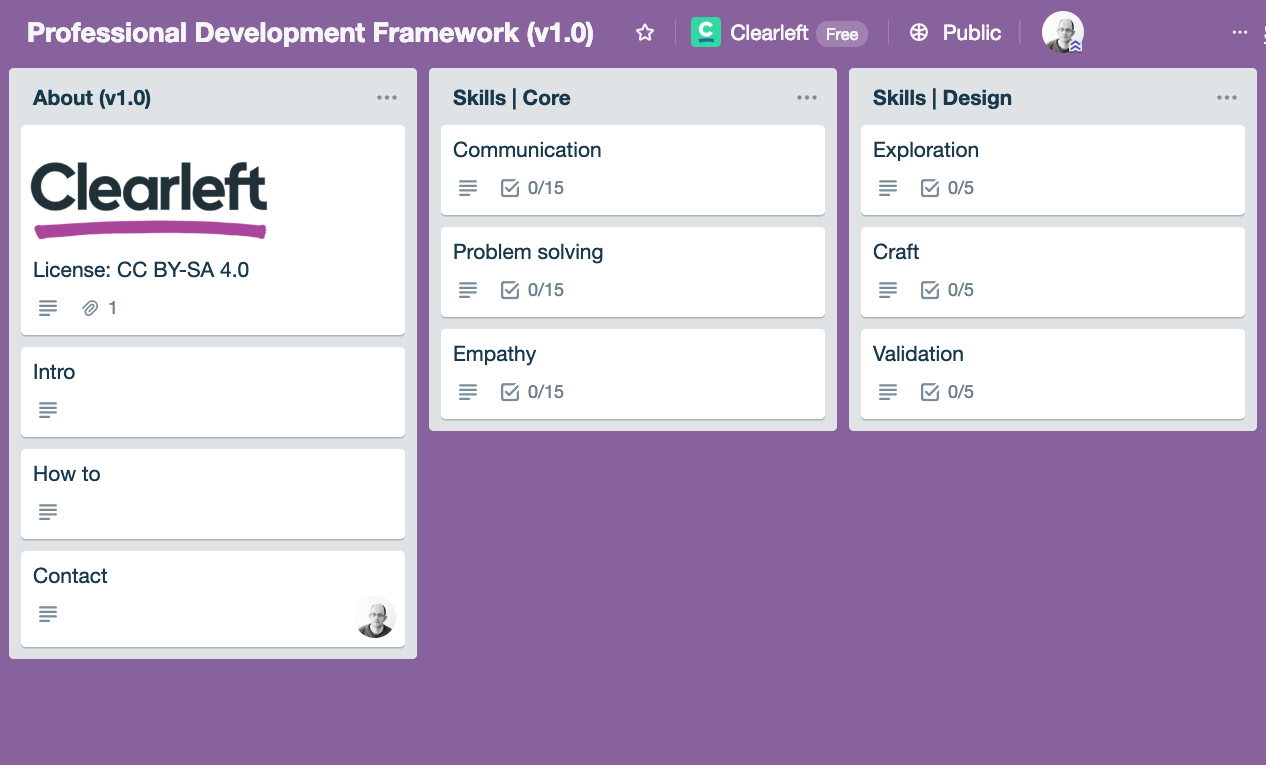Click description icon on License card

tap(48, 308)
